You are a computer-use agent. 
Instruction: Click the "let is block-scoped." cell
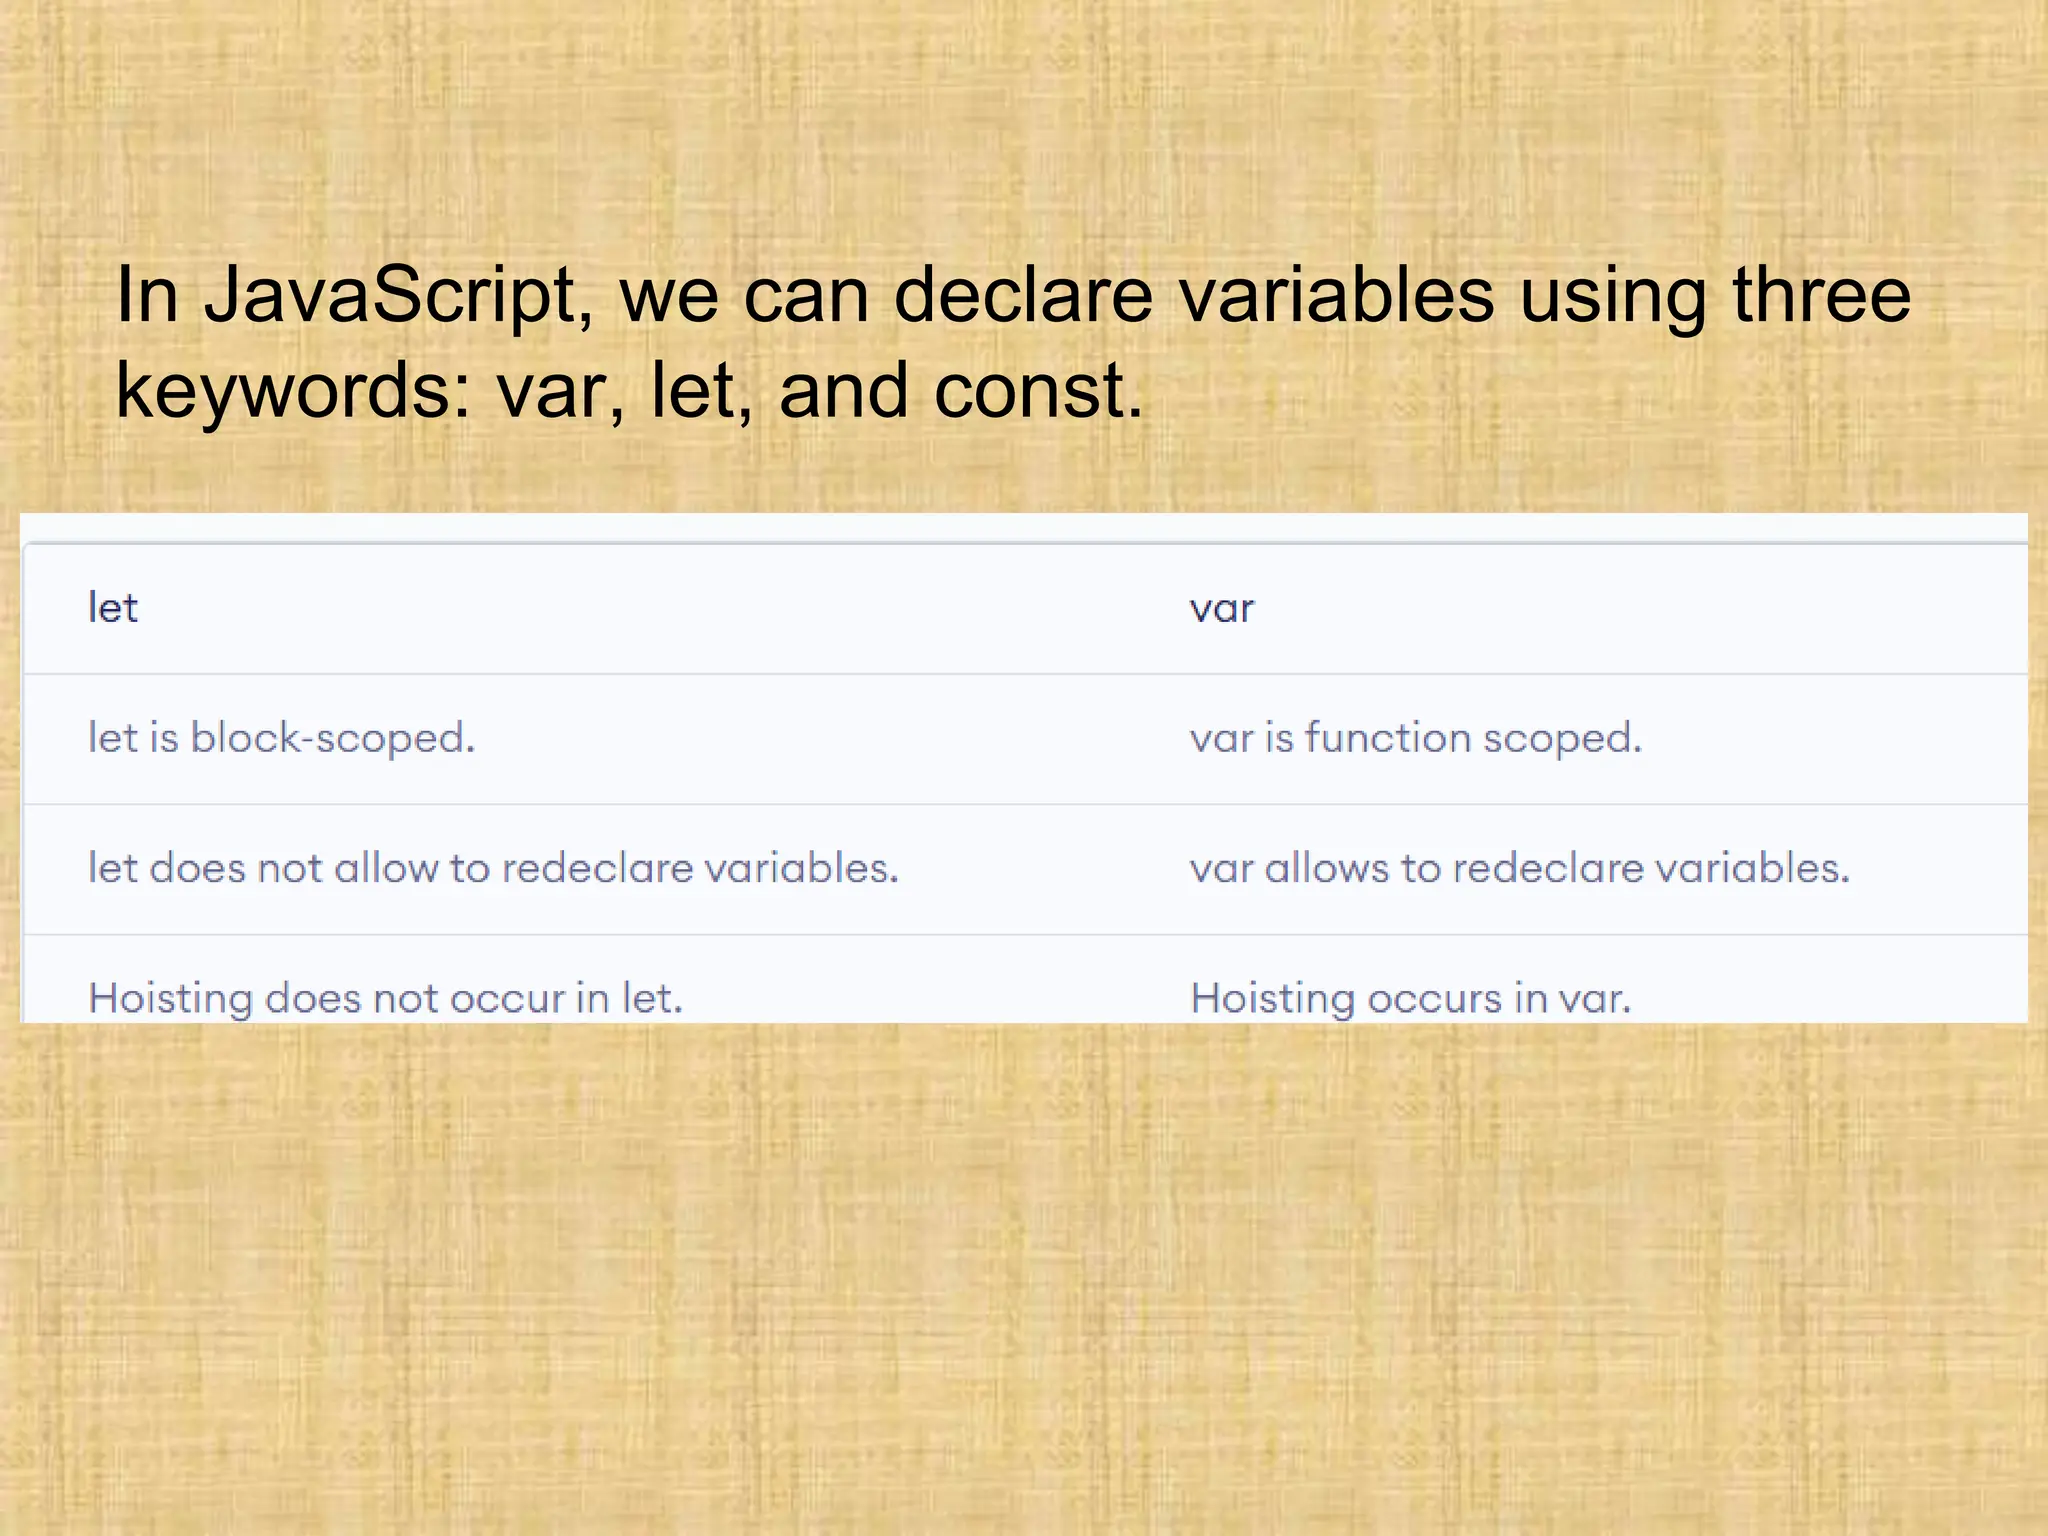[x=281, y=738]
